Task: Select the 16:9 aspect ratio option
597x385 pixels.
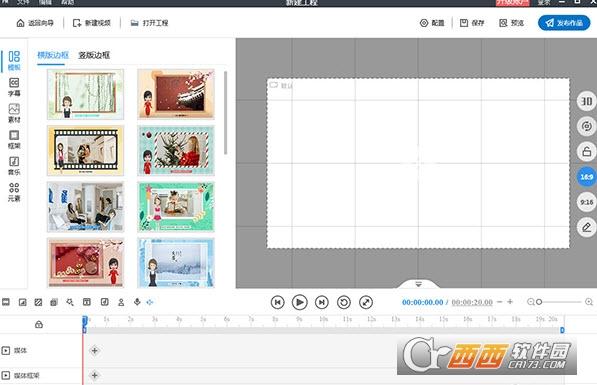Action: (586, 177)
